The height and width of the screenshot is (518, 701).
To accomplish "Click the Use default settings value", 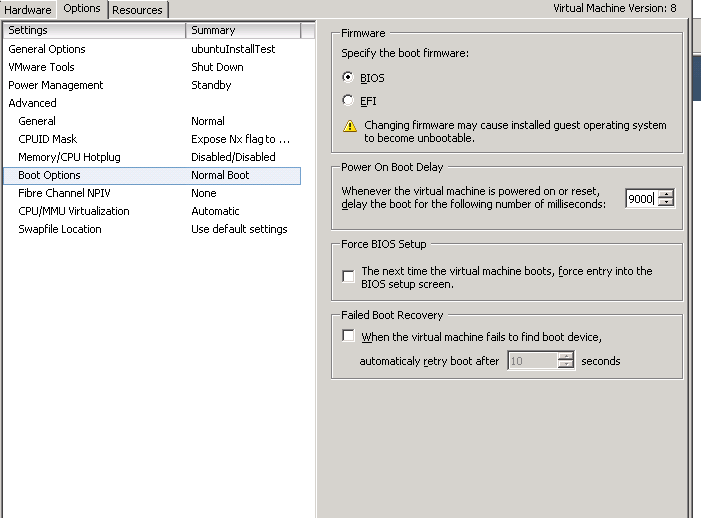I will (x=239, y=229).
